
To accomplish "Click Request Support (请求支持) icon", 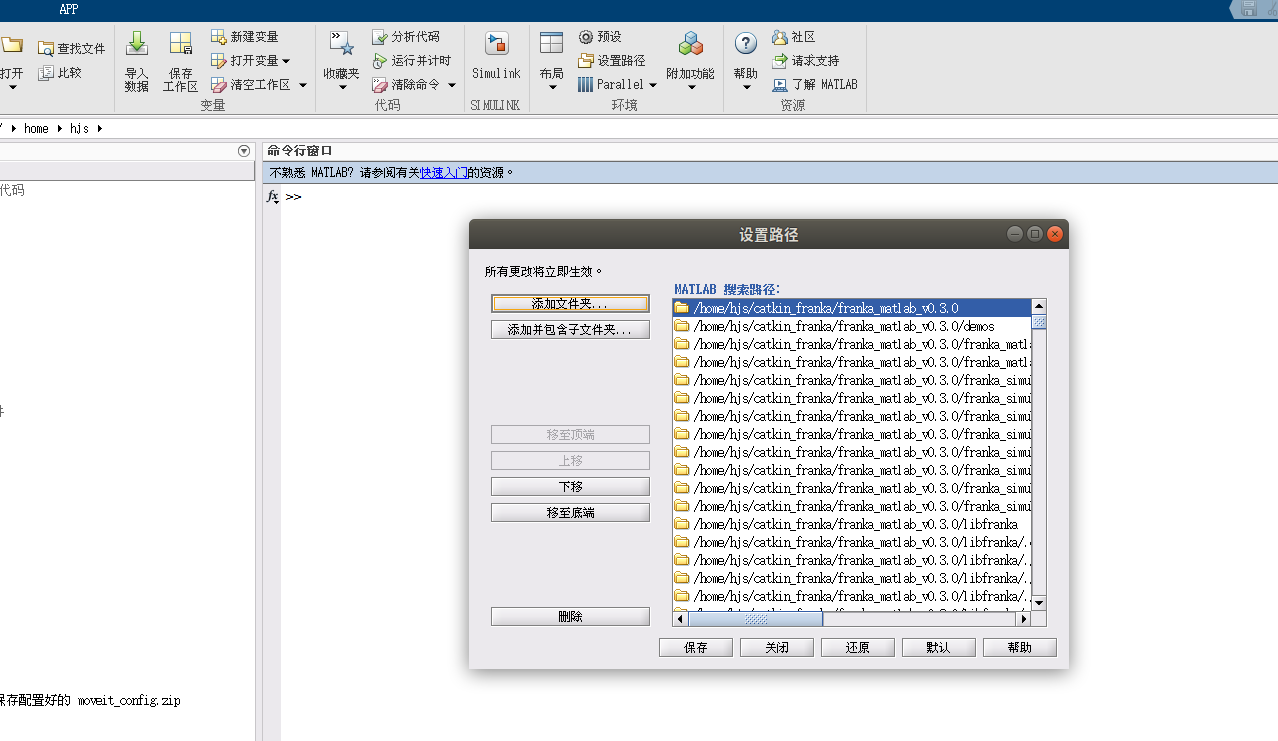I will (780, 60).
